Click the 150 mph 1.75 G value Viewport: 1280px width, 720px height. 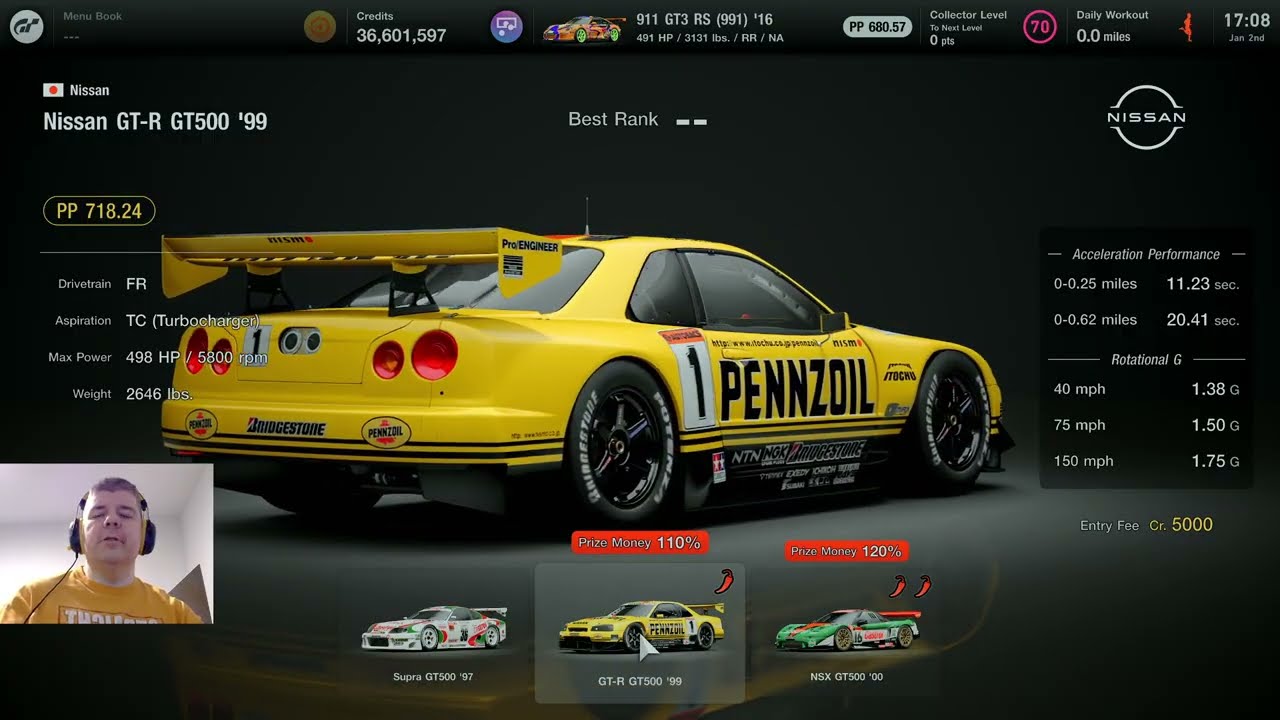[x=1215, y=461]
